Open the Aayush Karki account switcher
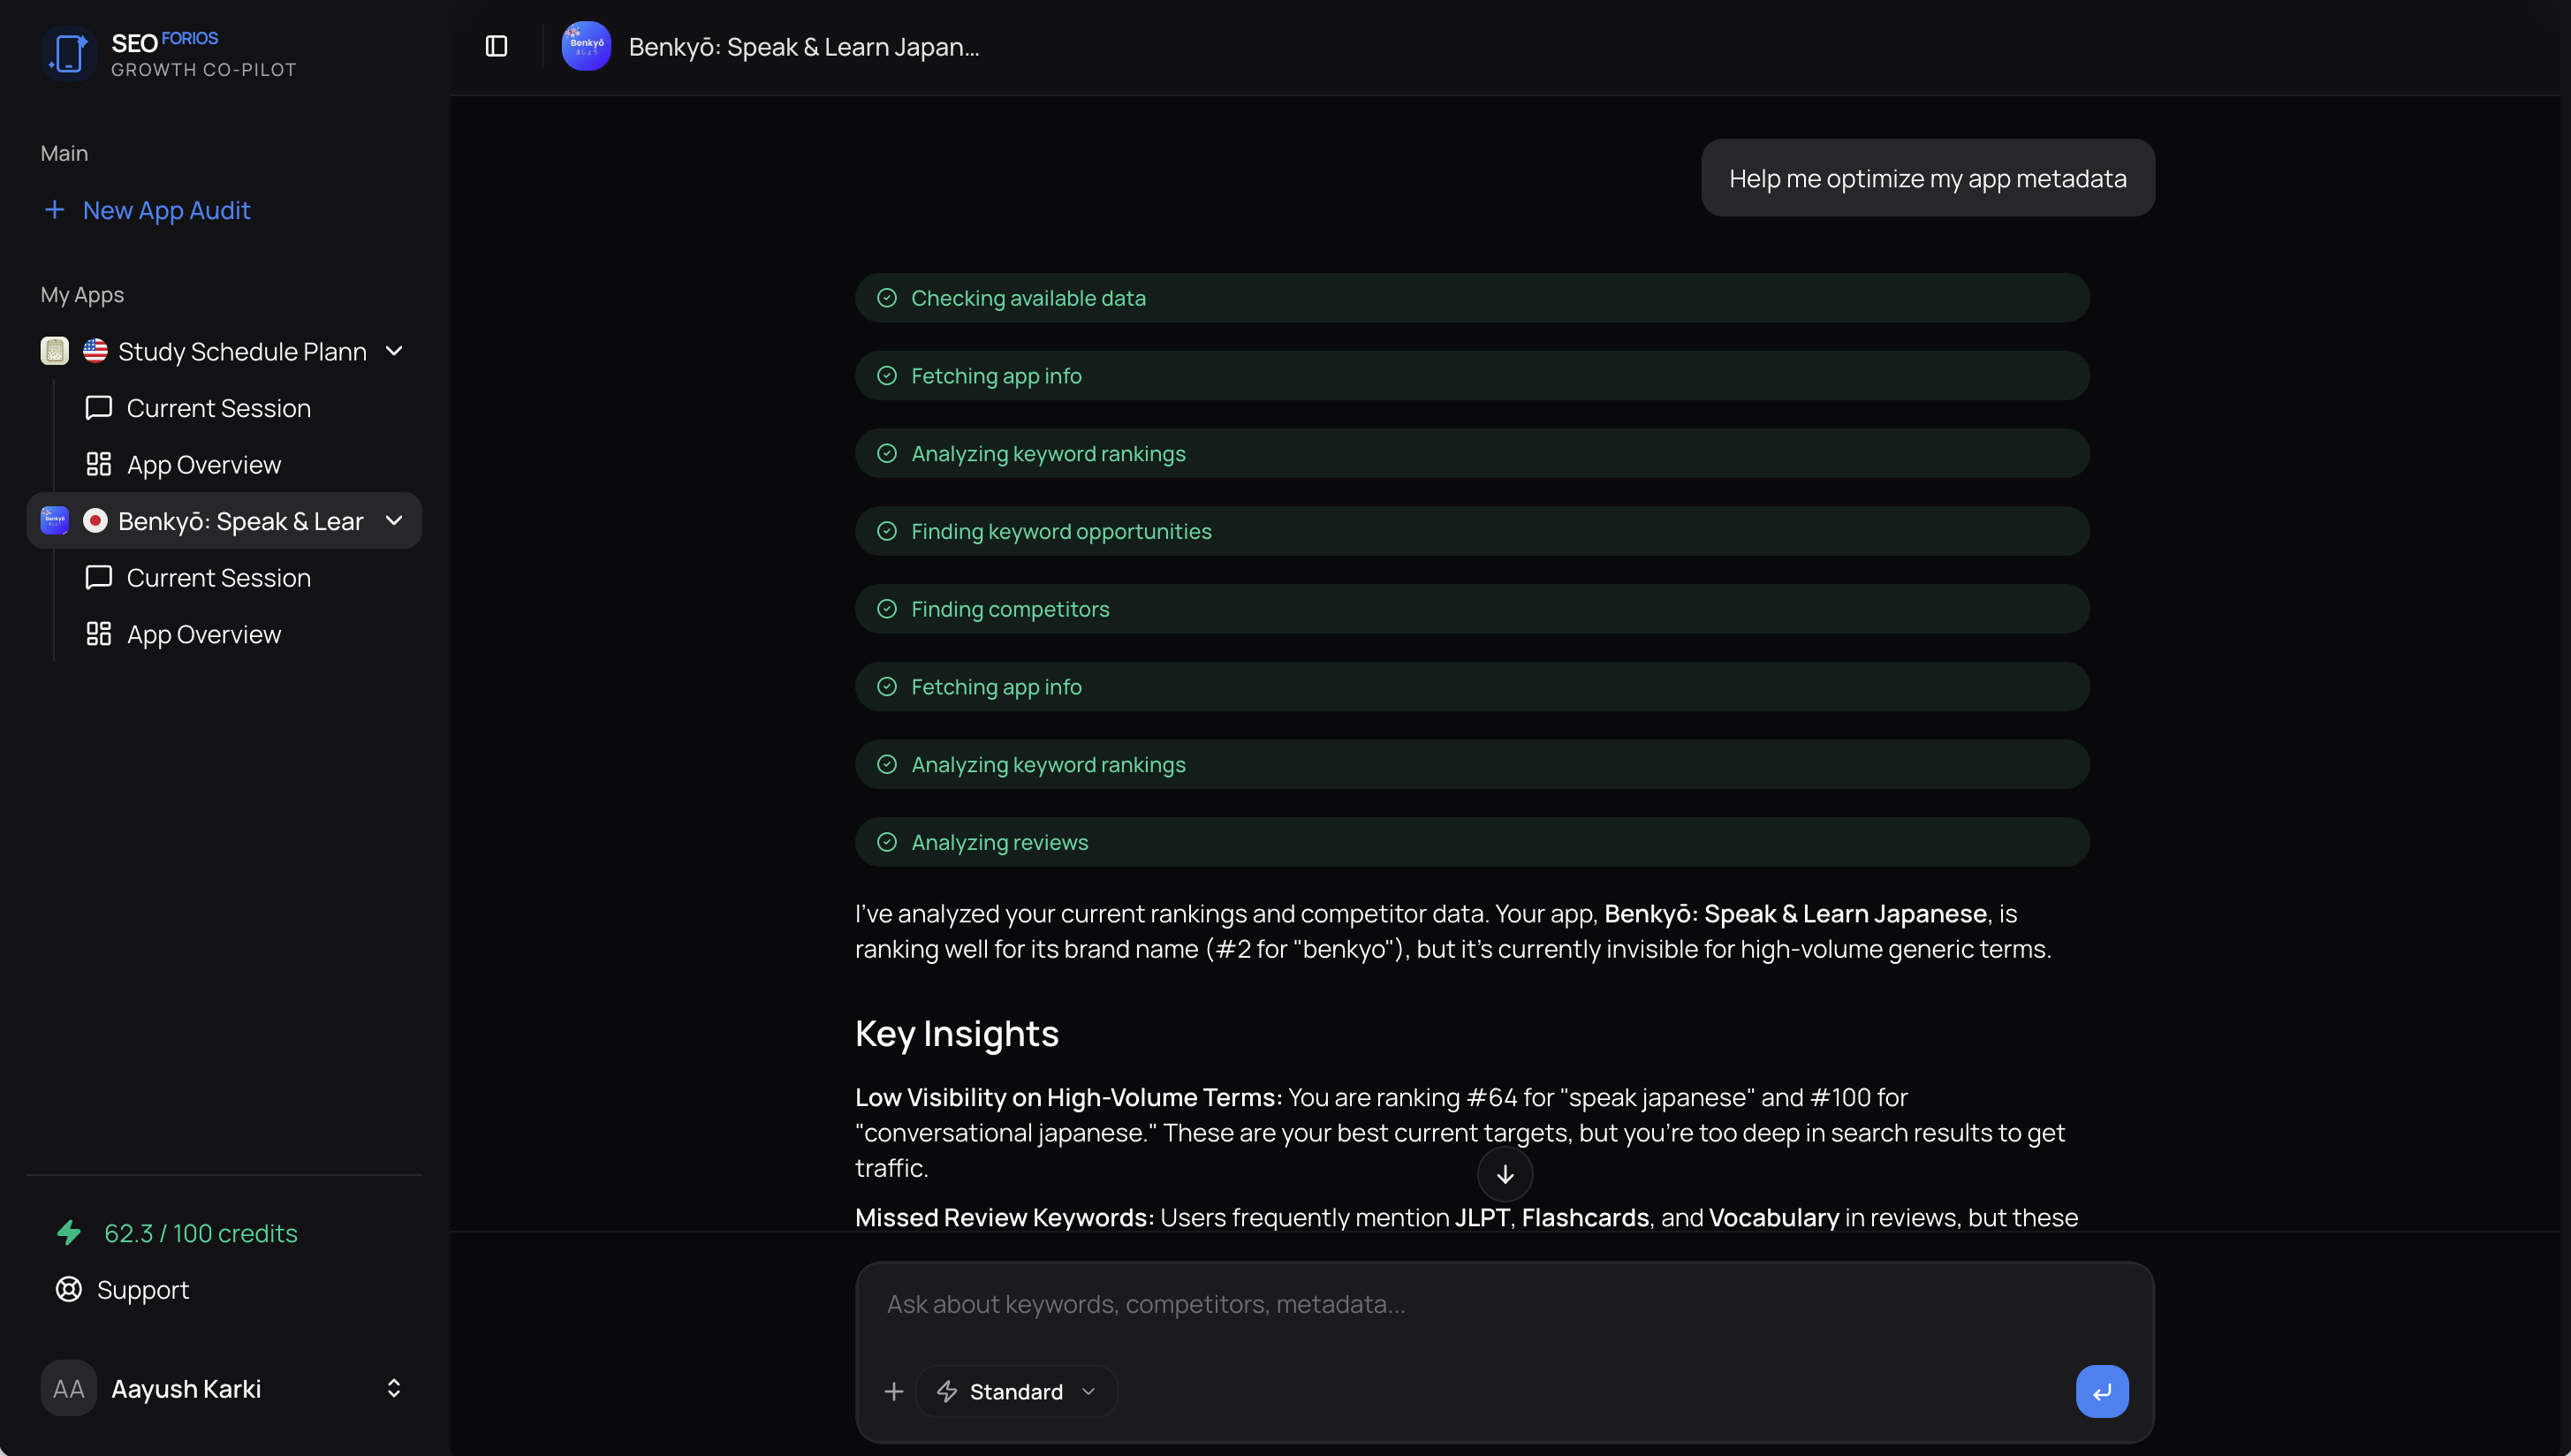The width and height of the screenshot is (2571, 1456). (x=393, y=1388)
